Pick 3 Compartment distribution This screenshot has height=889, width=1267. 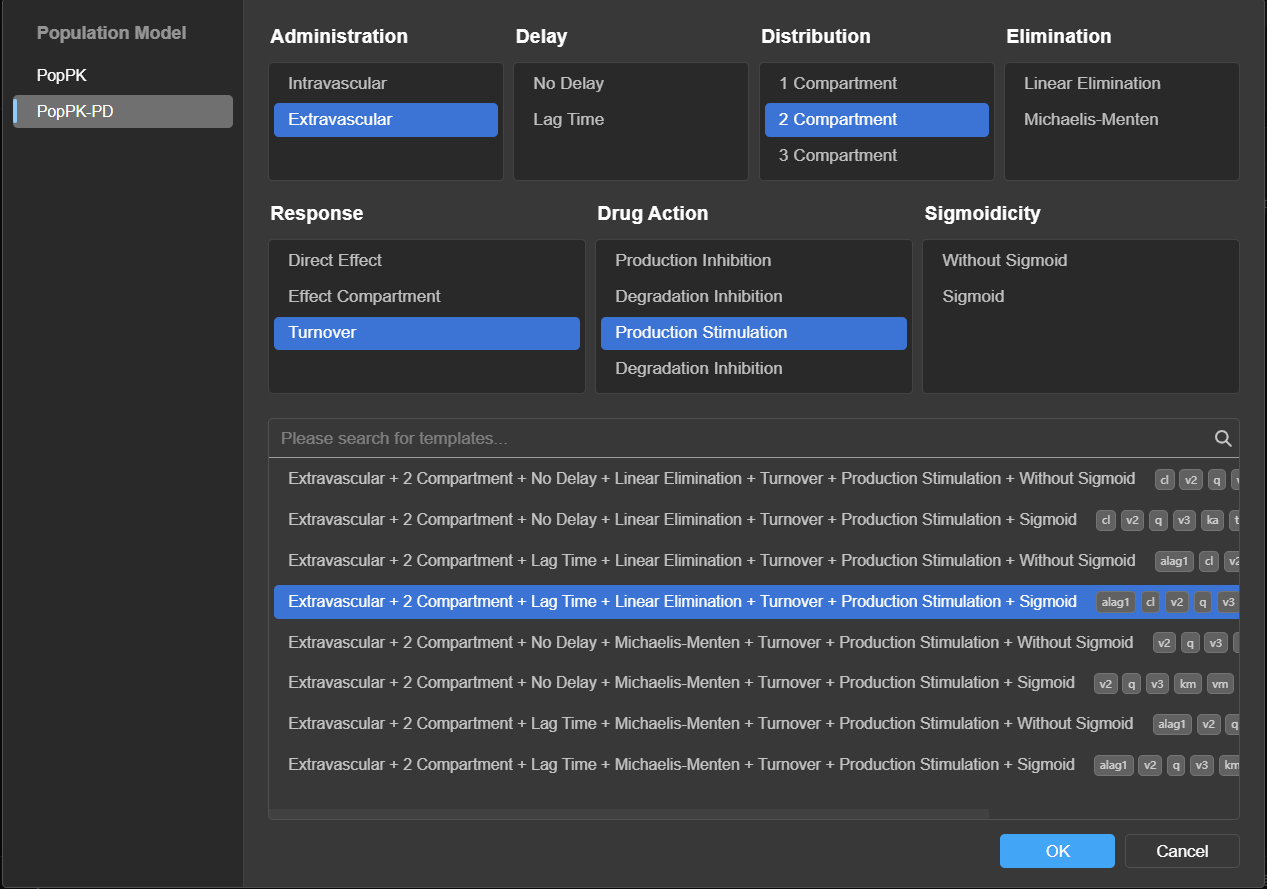click(x=877, y=155)
